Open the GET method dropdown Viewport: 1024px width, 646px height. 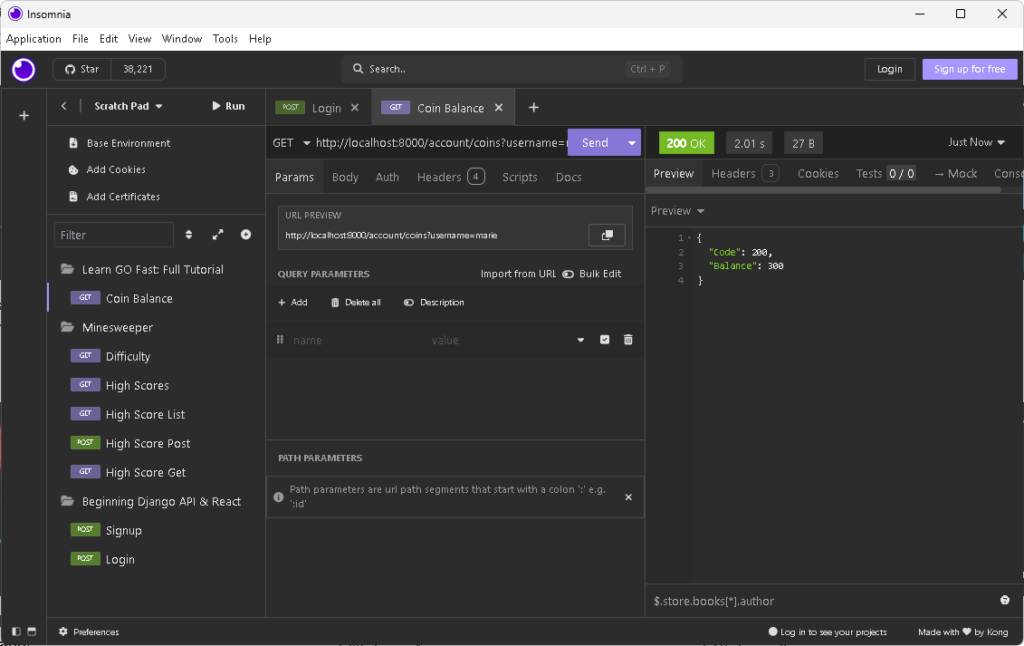[x=287, y=143]
